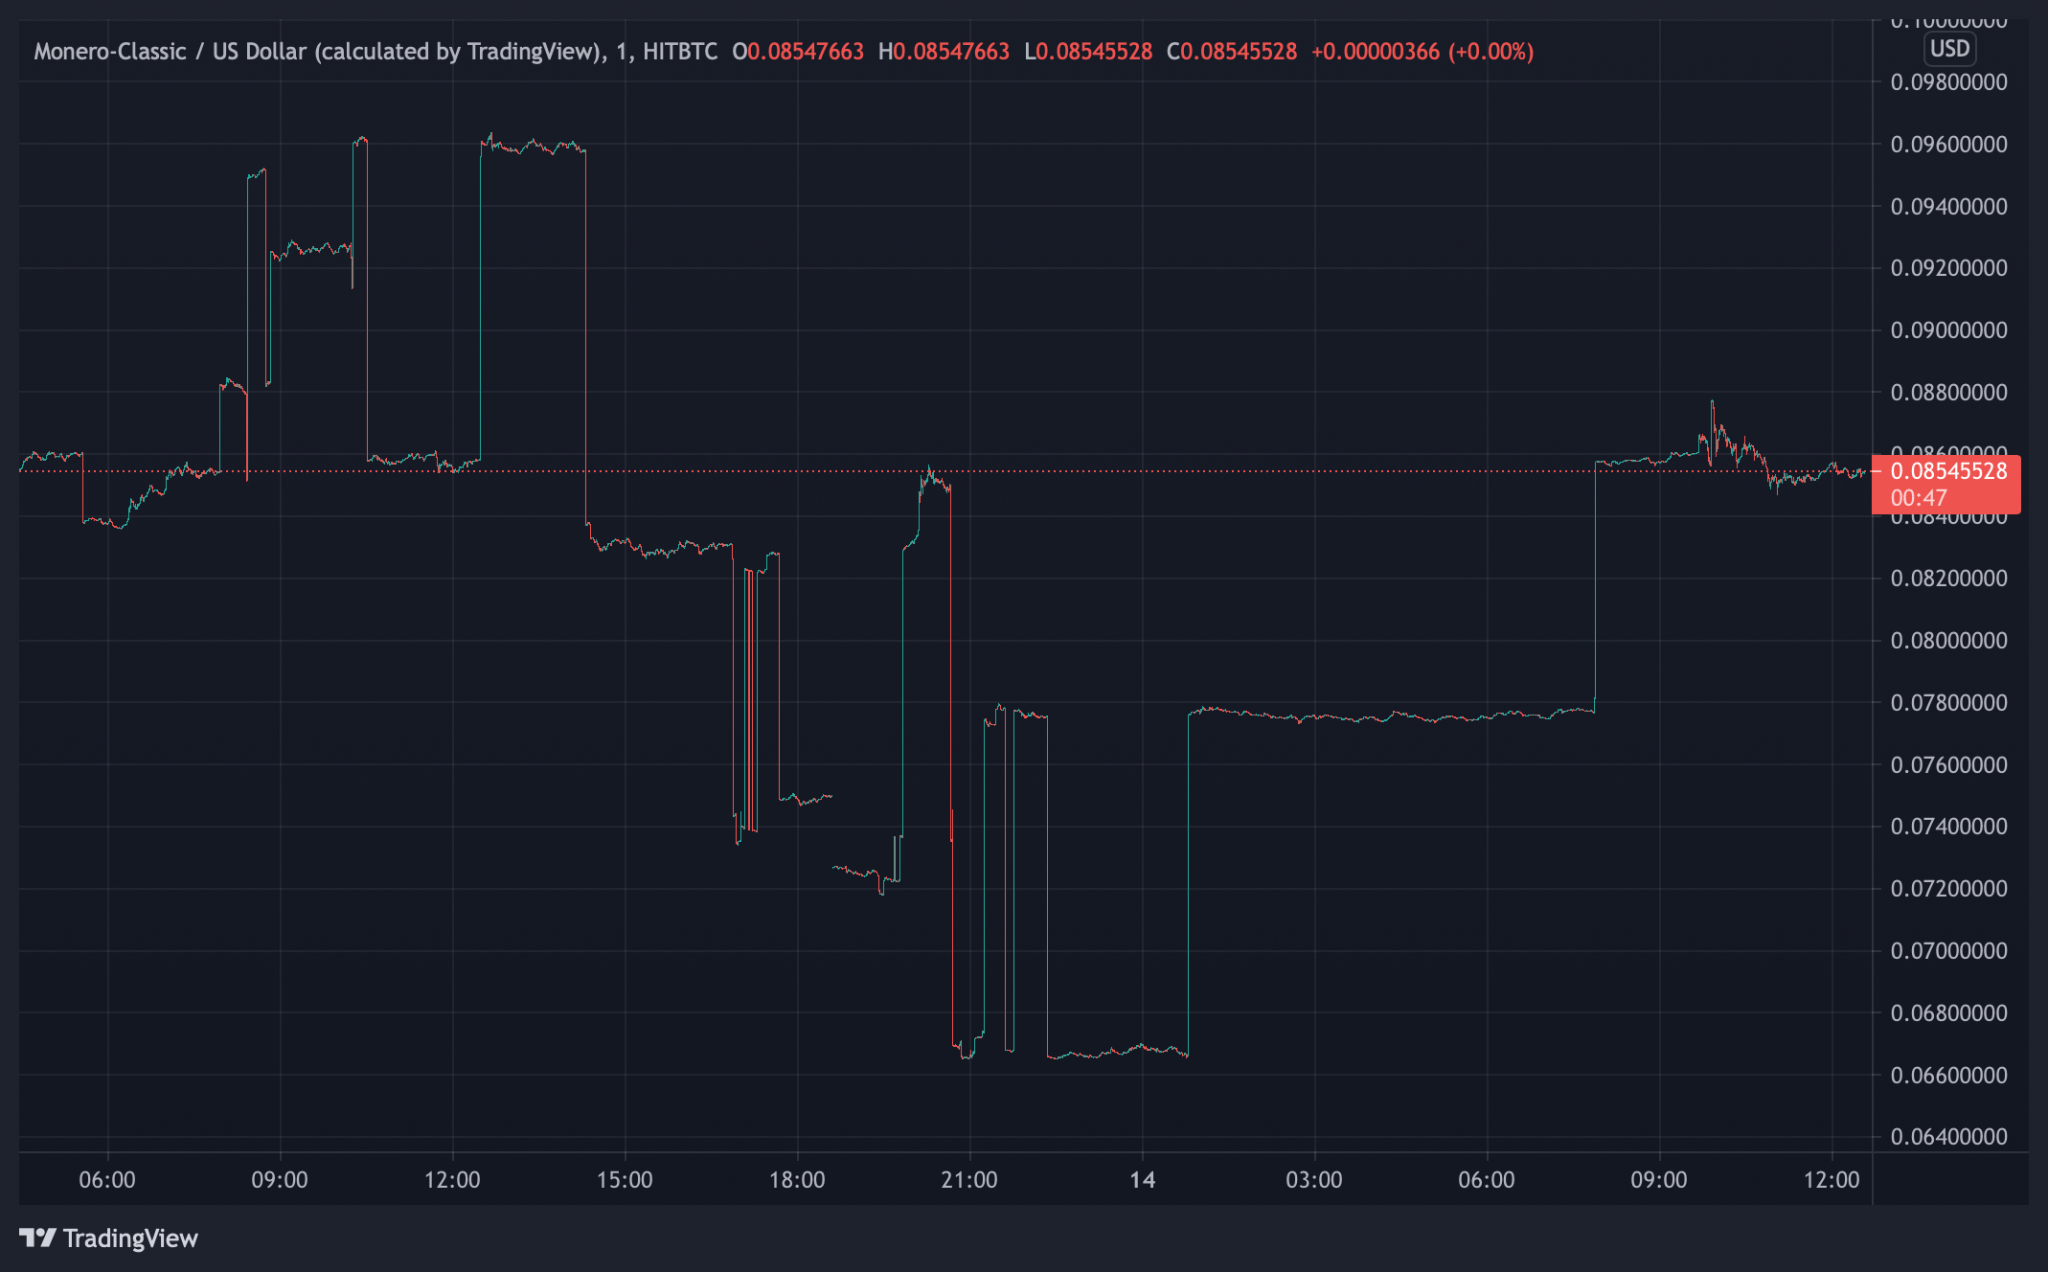Screen dimensions: 2048x1272
Task: Click the 0.07800000 price scale label
Action: [1948, 703]
